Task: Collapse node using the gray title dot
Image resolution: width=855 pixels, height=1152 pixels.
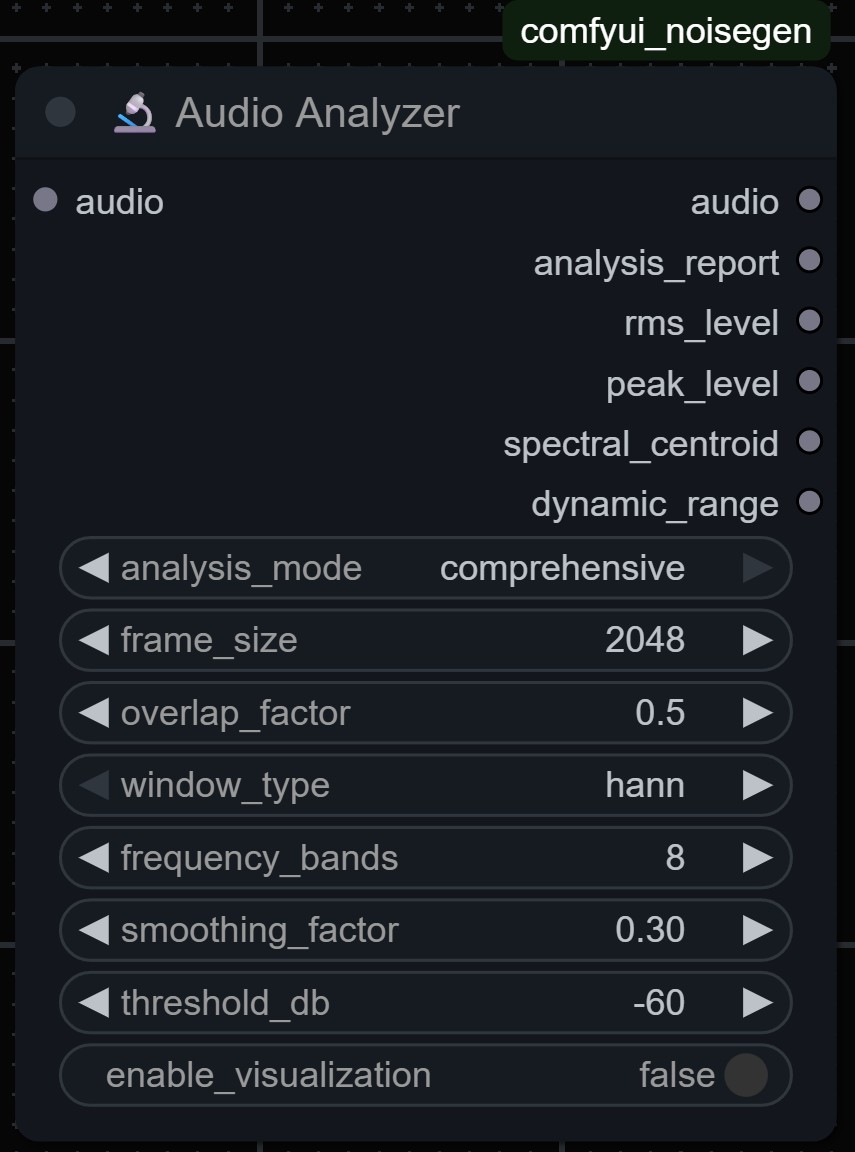Action: (x=60, y=112)
